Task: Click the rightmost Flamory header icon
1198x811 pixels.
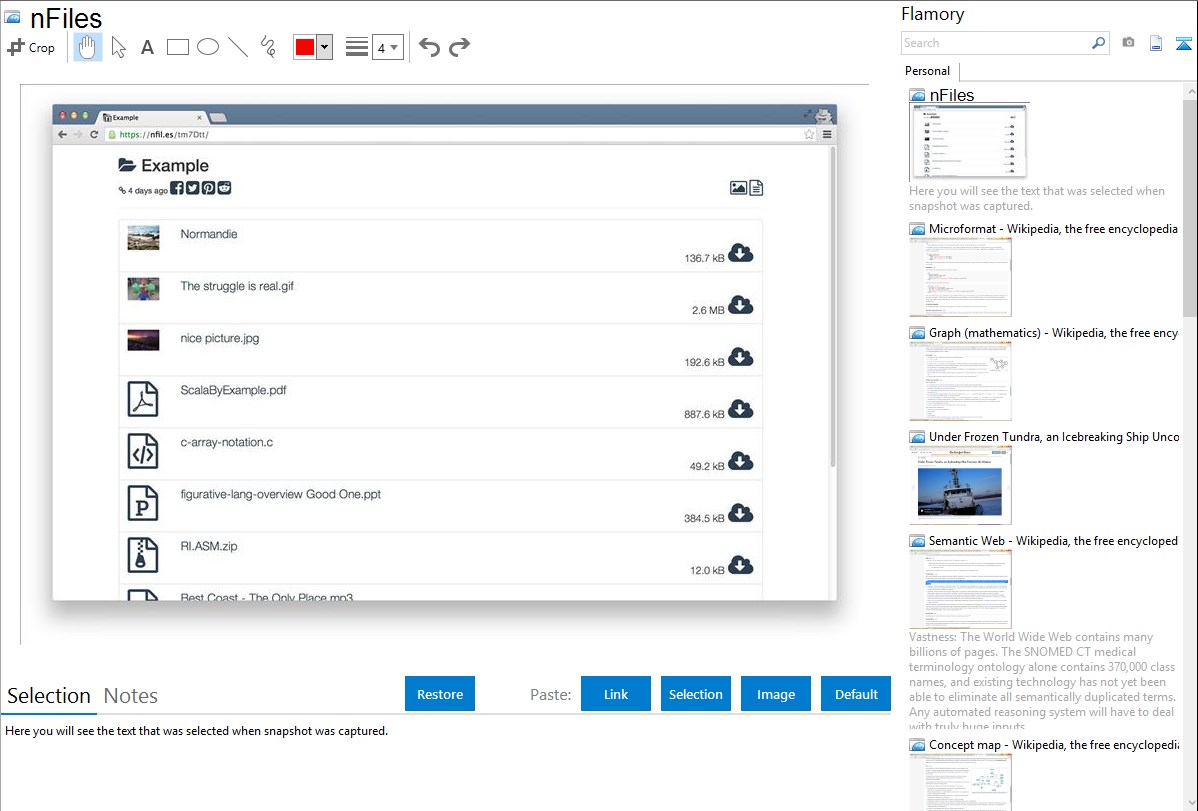Action: click(x=1183, y=43)
